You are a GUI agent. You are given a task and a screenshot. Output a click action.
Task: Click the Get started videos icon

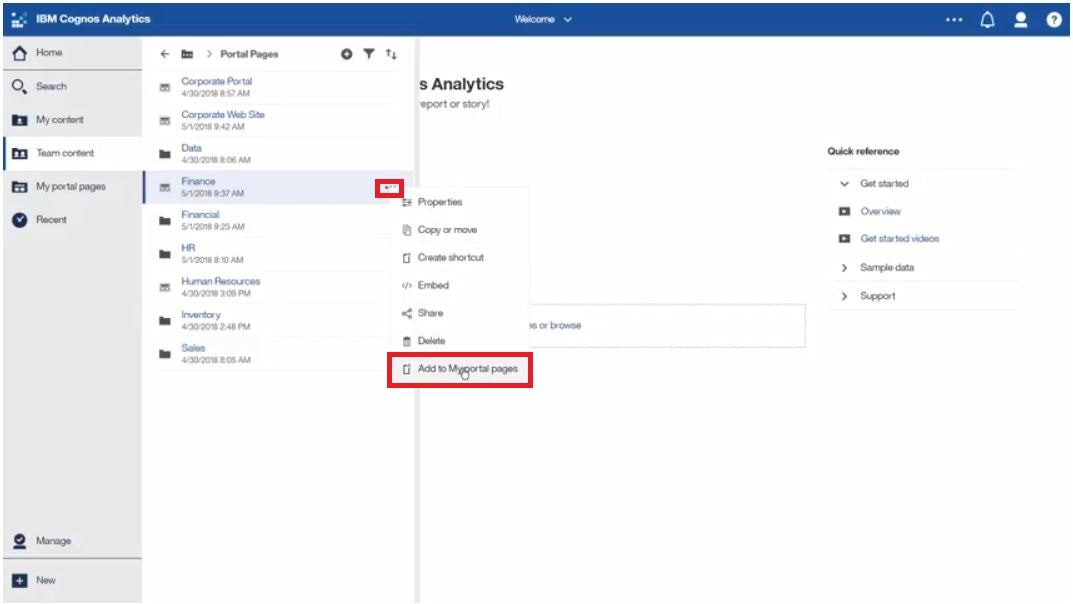click(844, 239)
